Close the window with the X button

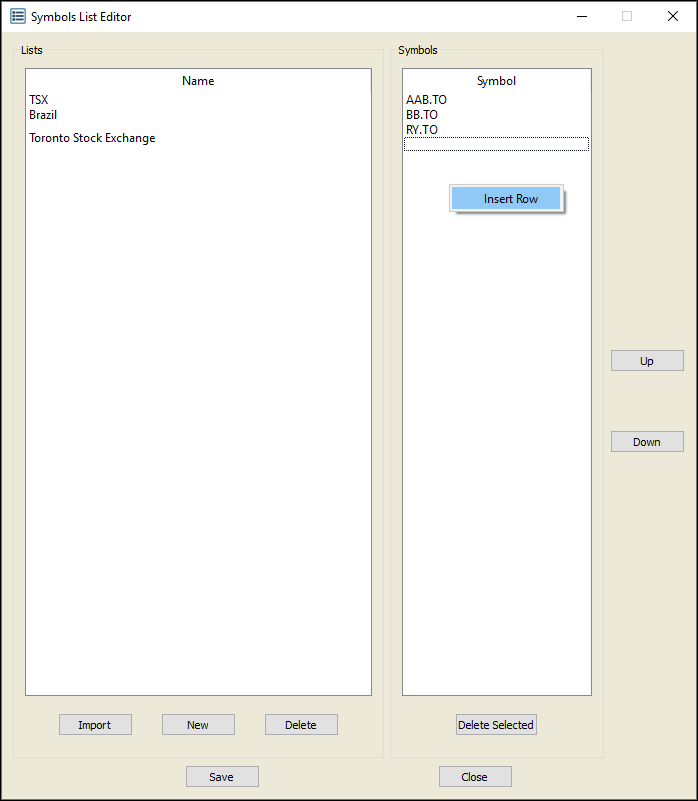672,16
